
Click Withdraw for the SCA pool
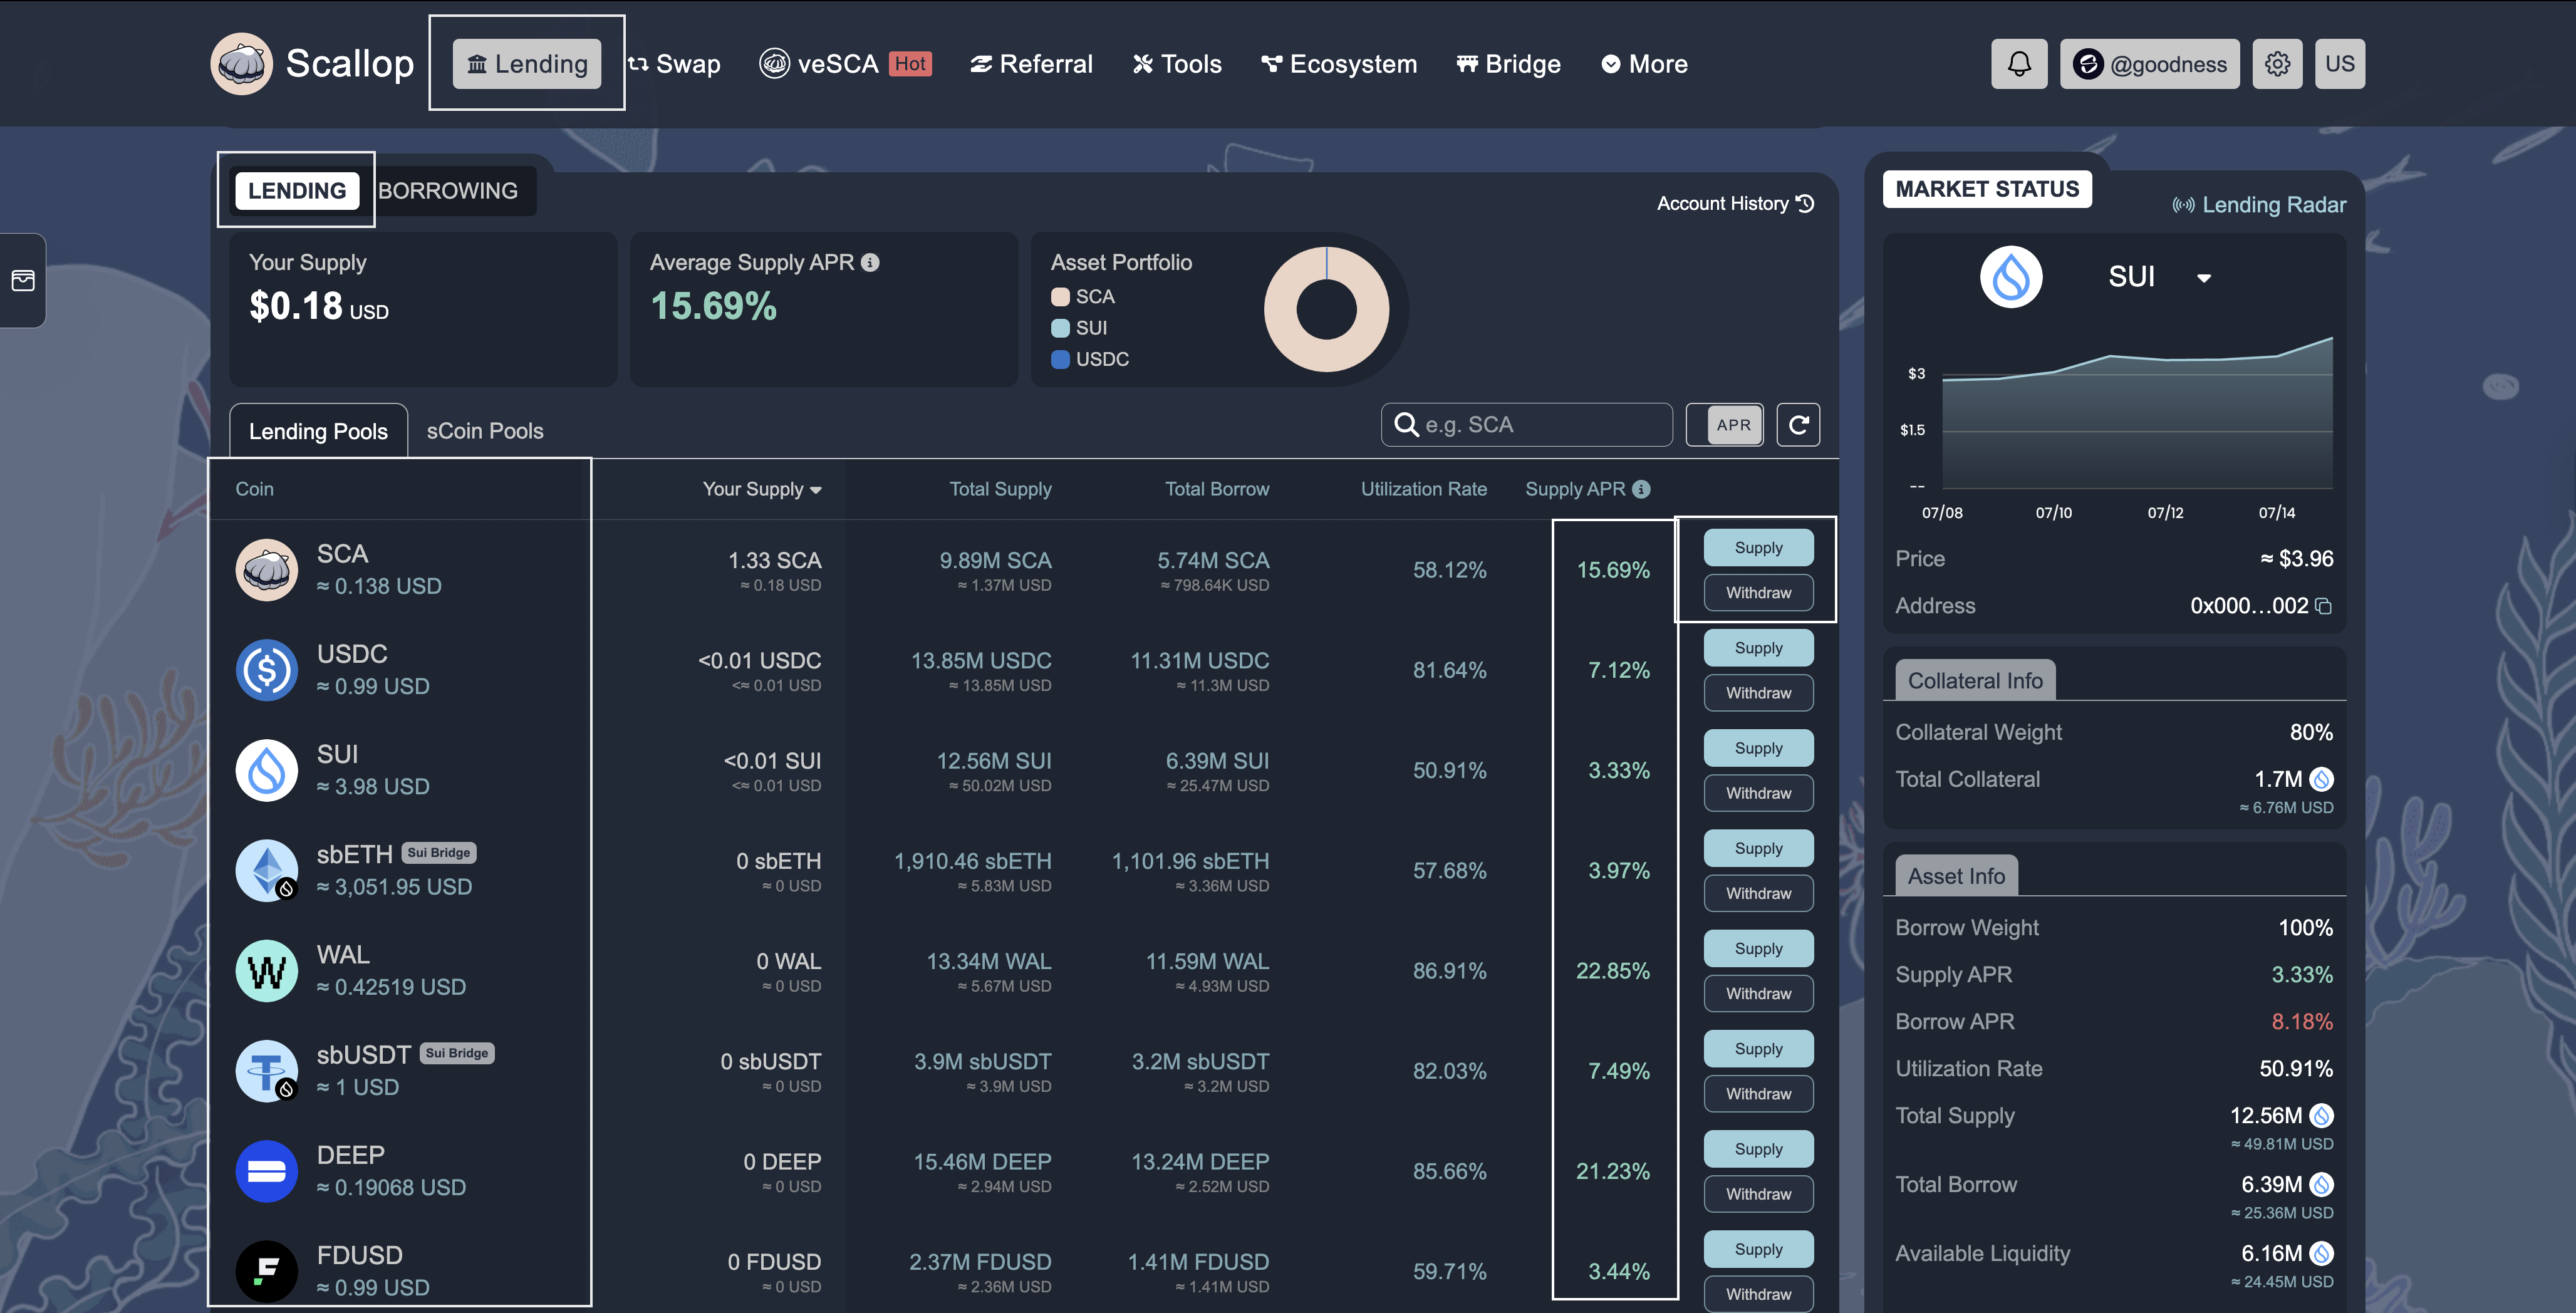coord(1758,593)
